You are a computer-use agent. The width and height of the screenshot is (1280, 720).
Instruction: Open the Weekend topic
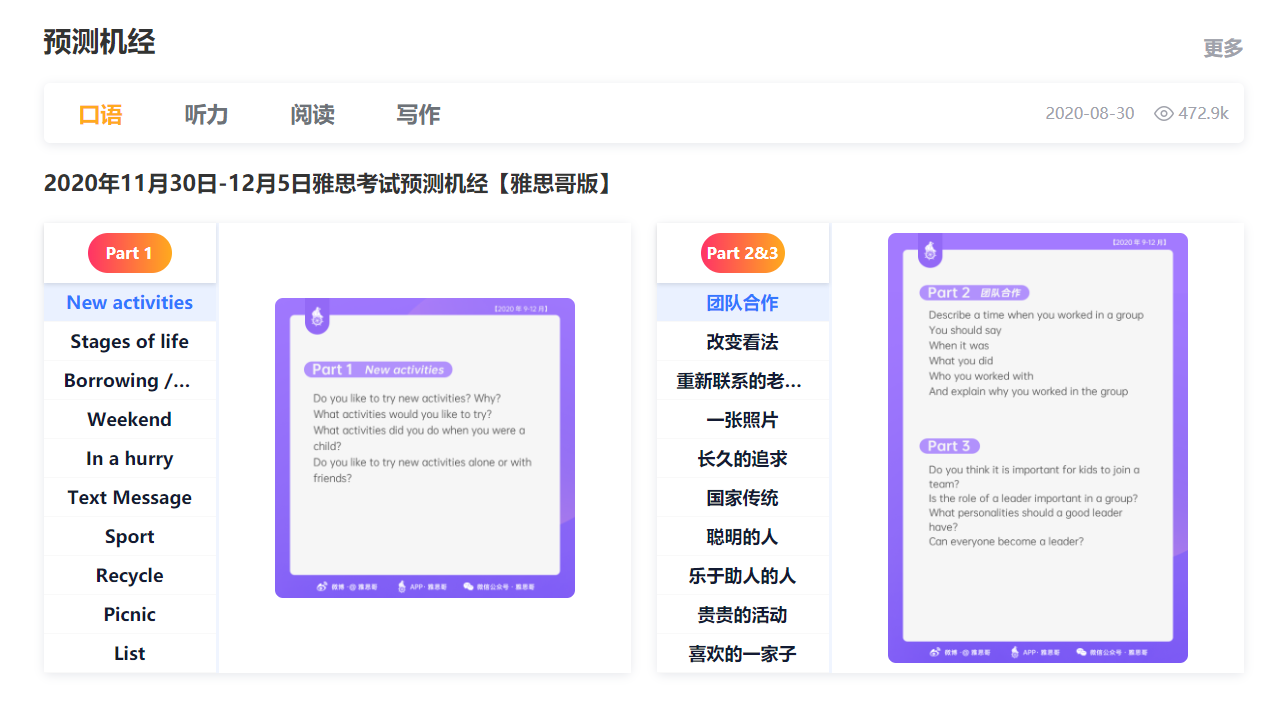point(130,419)
